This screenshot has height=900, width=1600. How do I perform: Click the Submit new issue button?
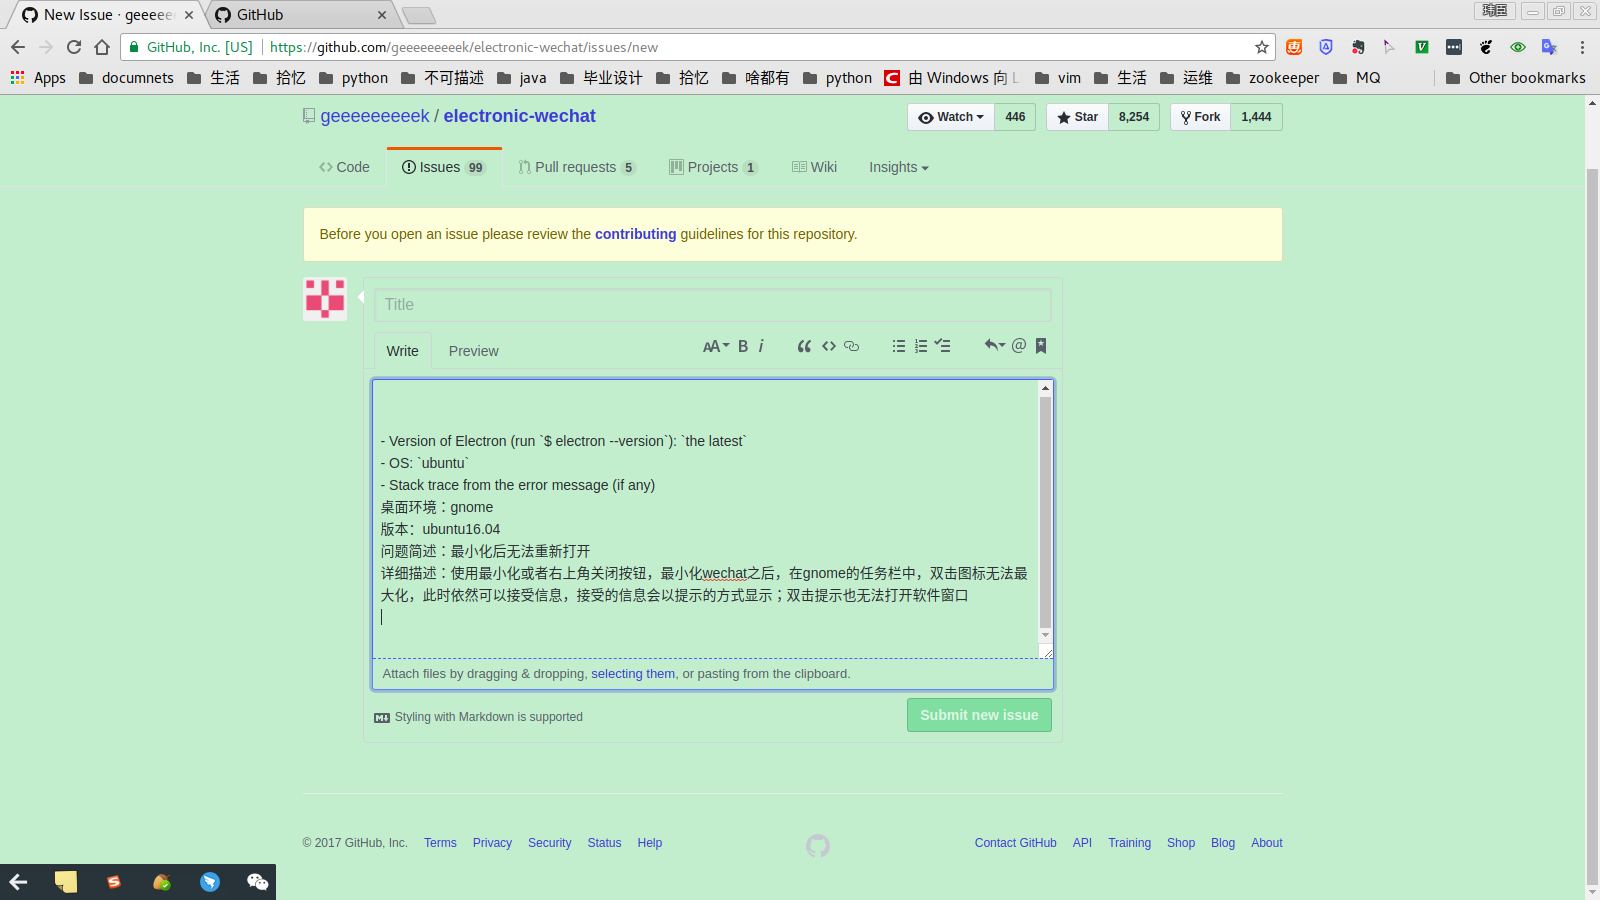coord(978,714)
